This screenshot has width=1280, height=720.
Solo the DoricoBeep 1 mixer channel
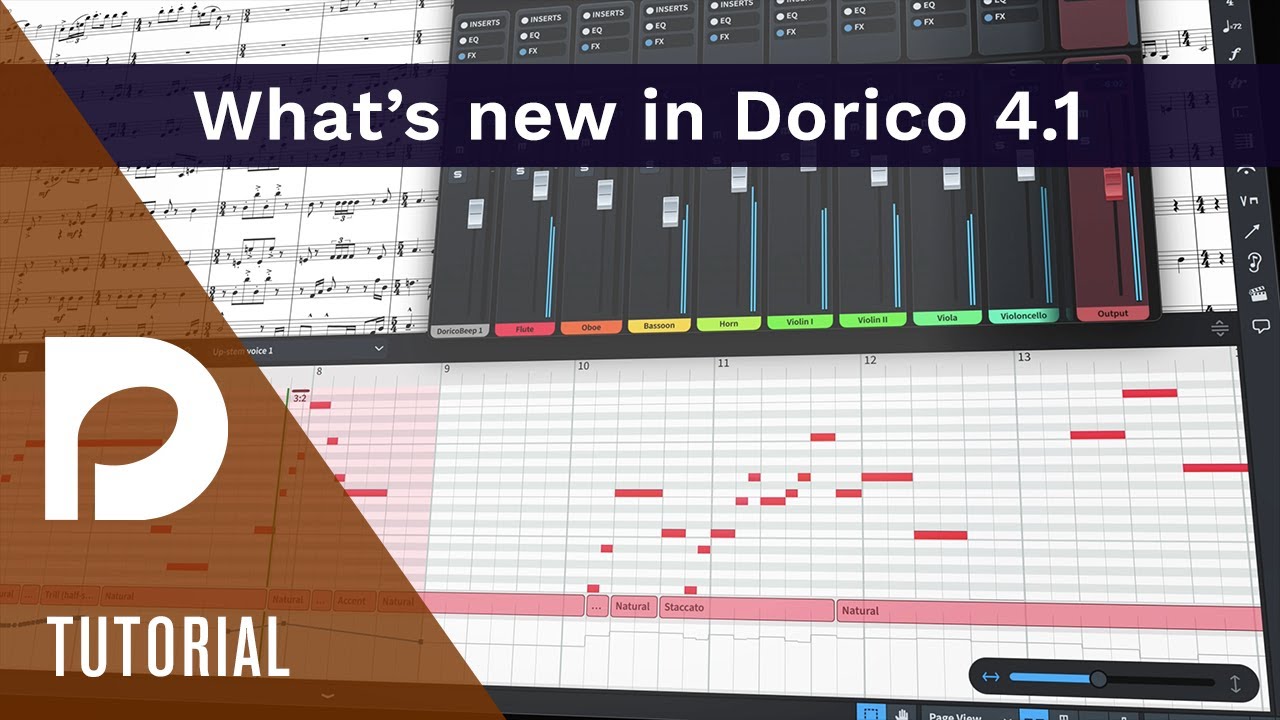tap(456, 175)
